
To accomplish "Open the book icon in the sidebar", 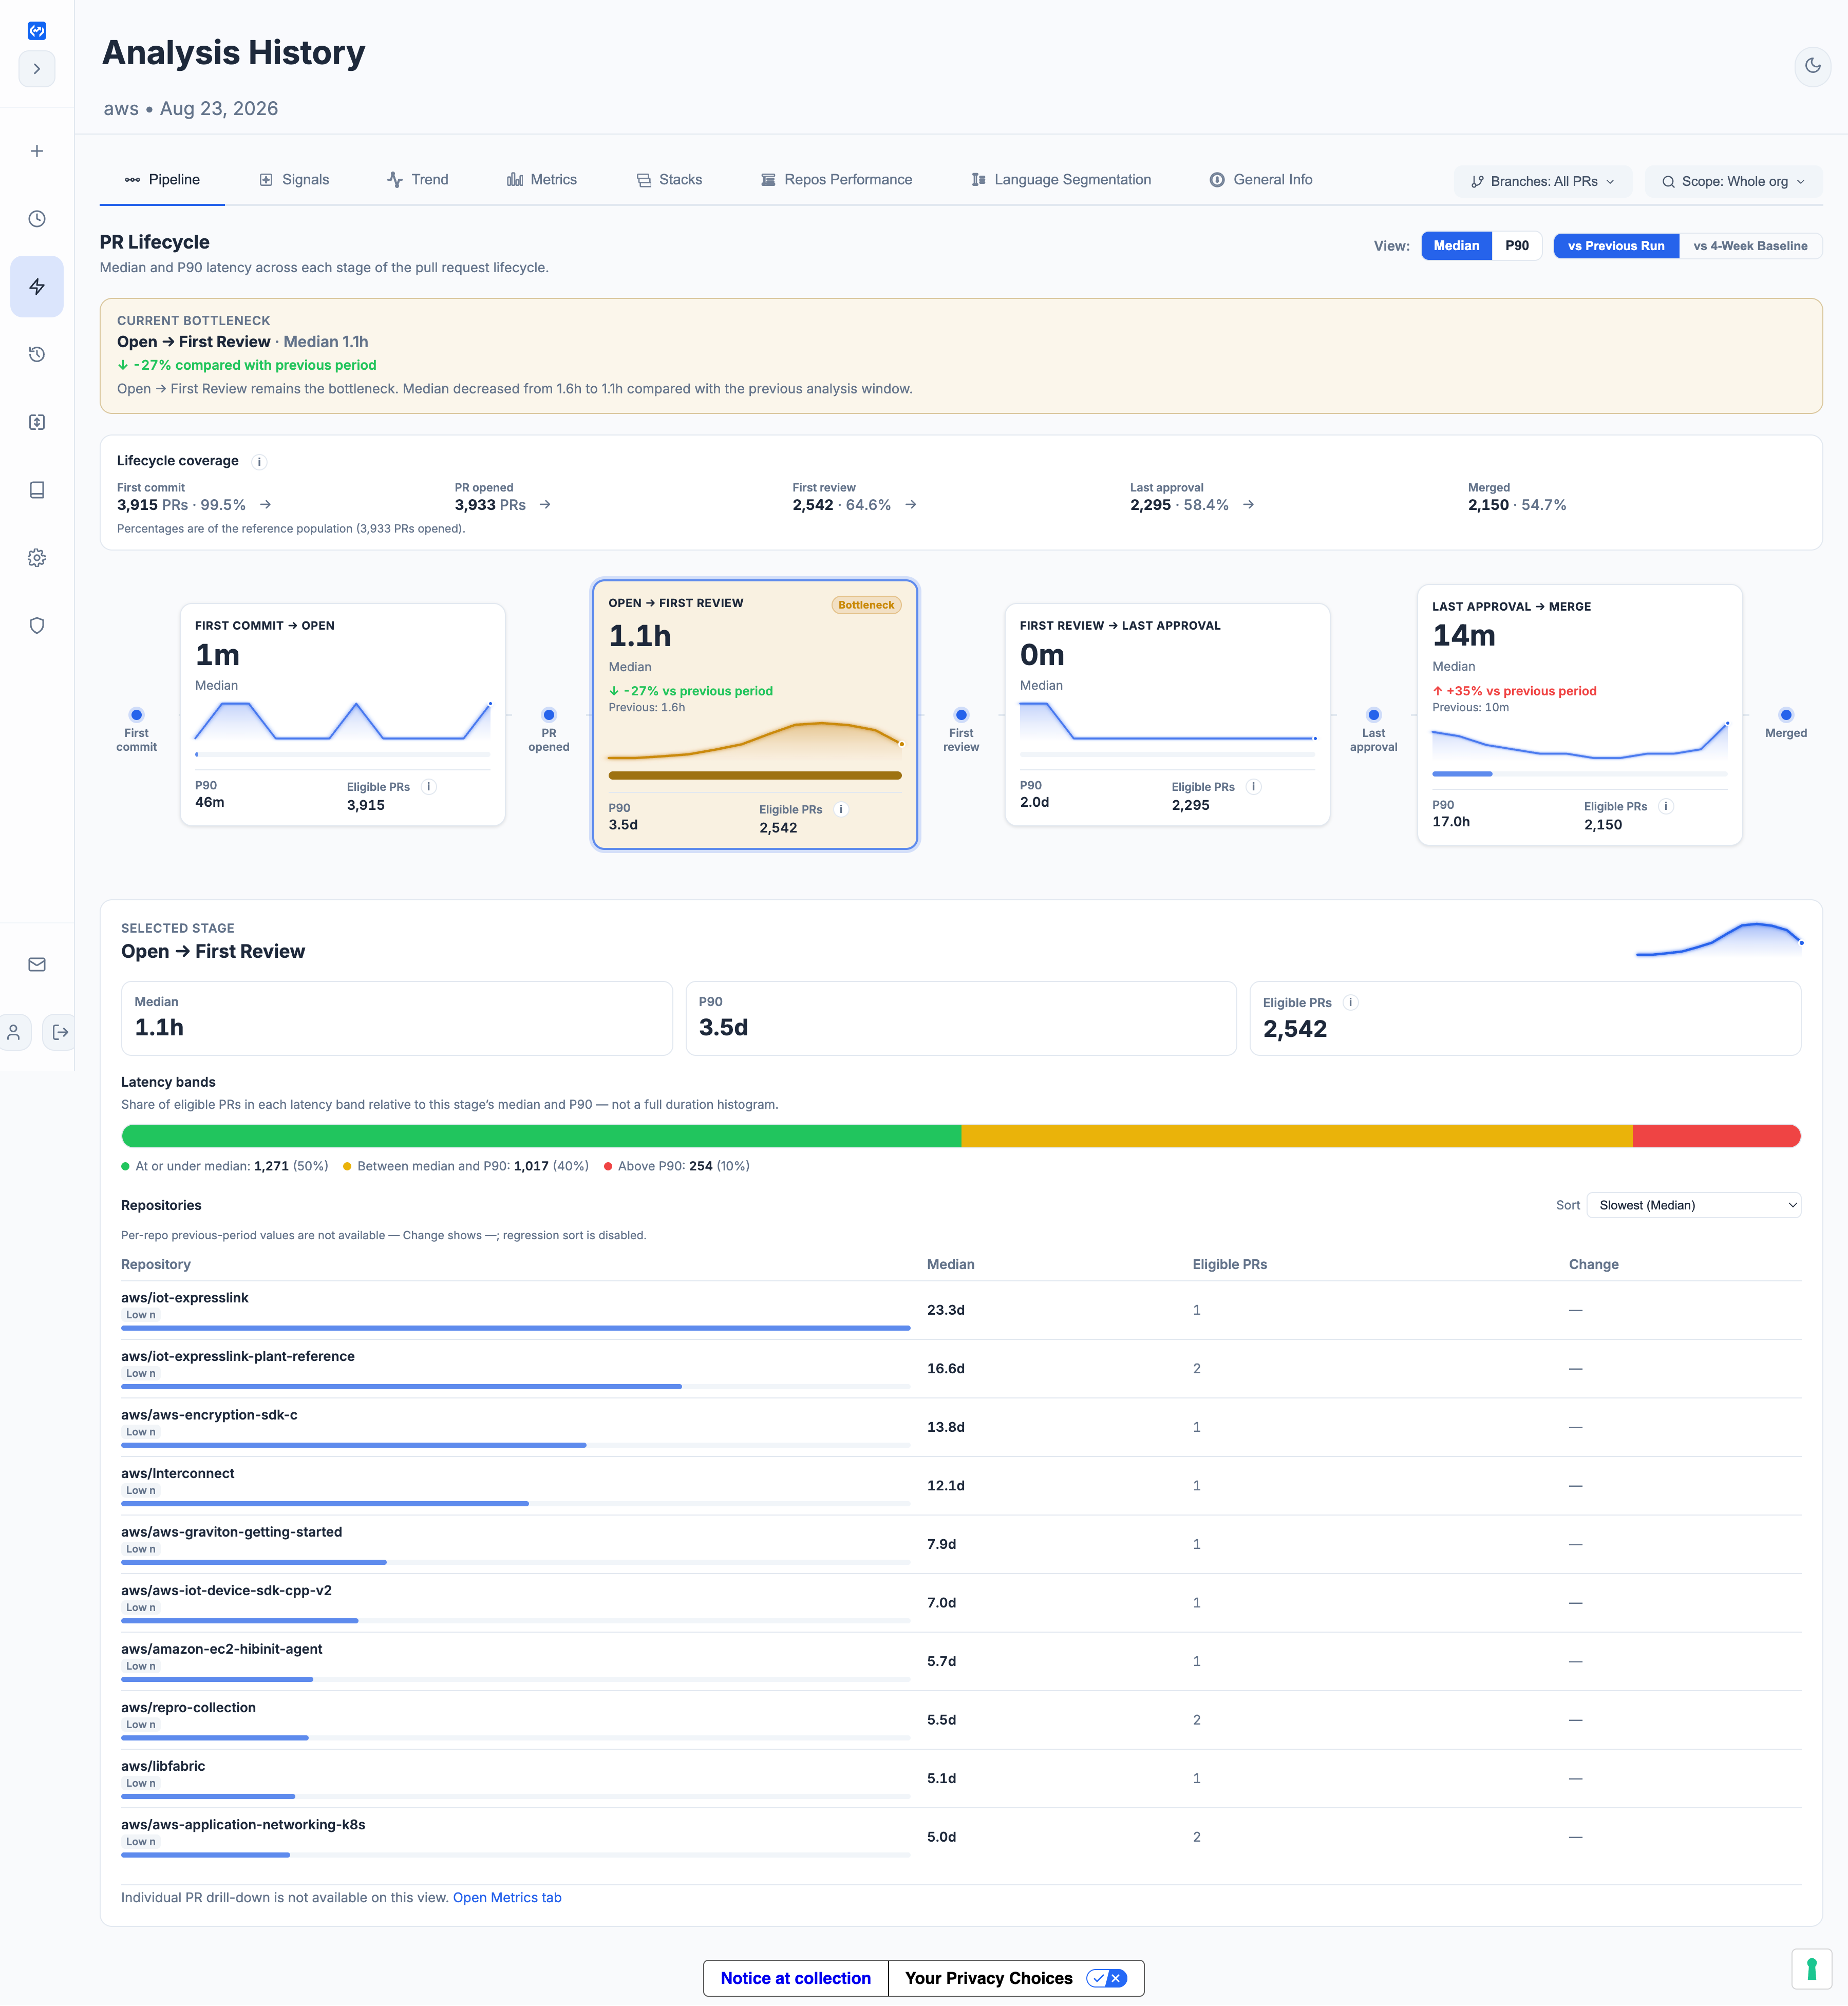I will (37, 490).
